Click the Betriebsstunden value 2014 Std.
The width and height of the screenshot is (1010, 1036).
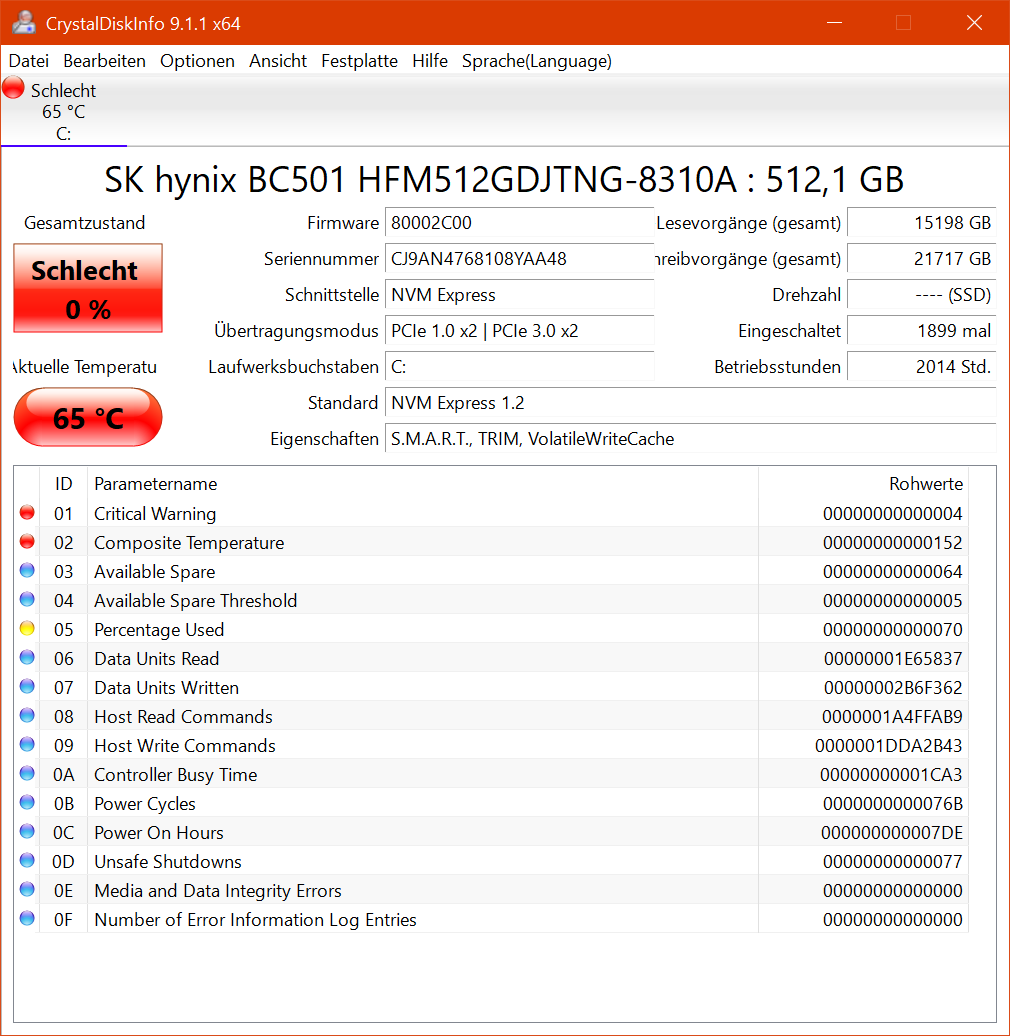pos(921,367)
